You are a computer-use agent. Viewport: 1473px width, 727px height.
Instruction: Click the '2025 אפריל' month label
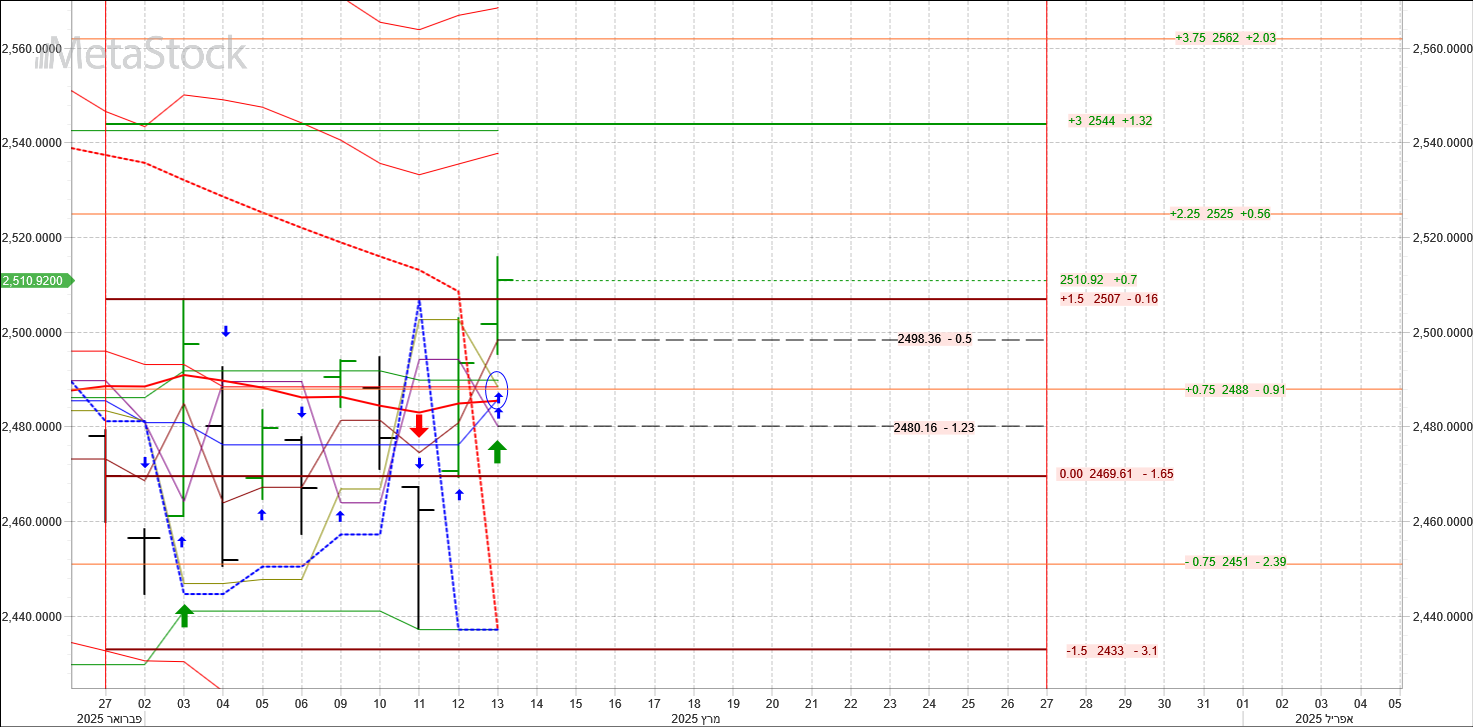(1323, 719)
